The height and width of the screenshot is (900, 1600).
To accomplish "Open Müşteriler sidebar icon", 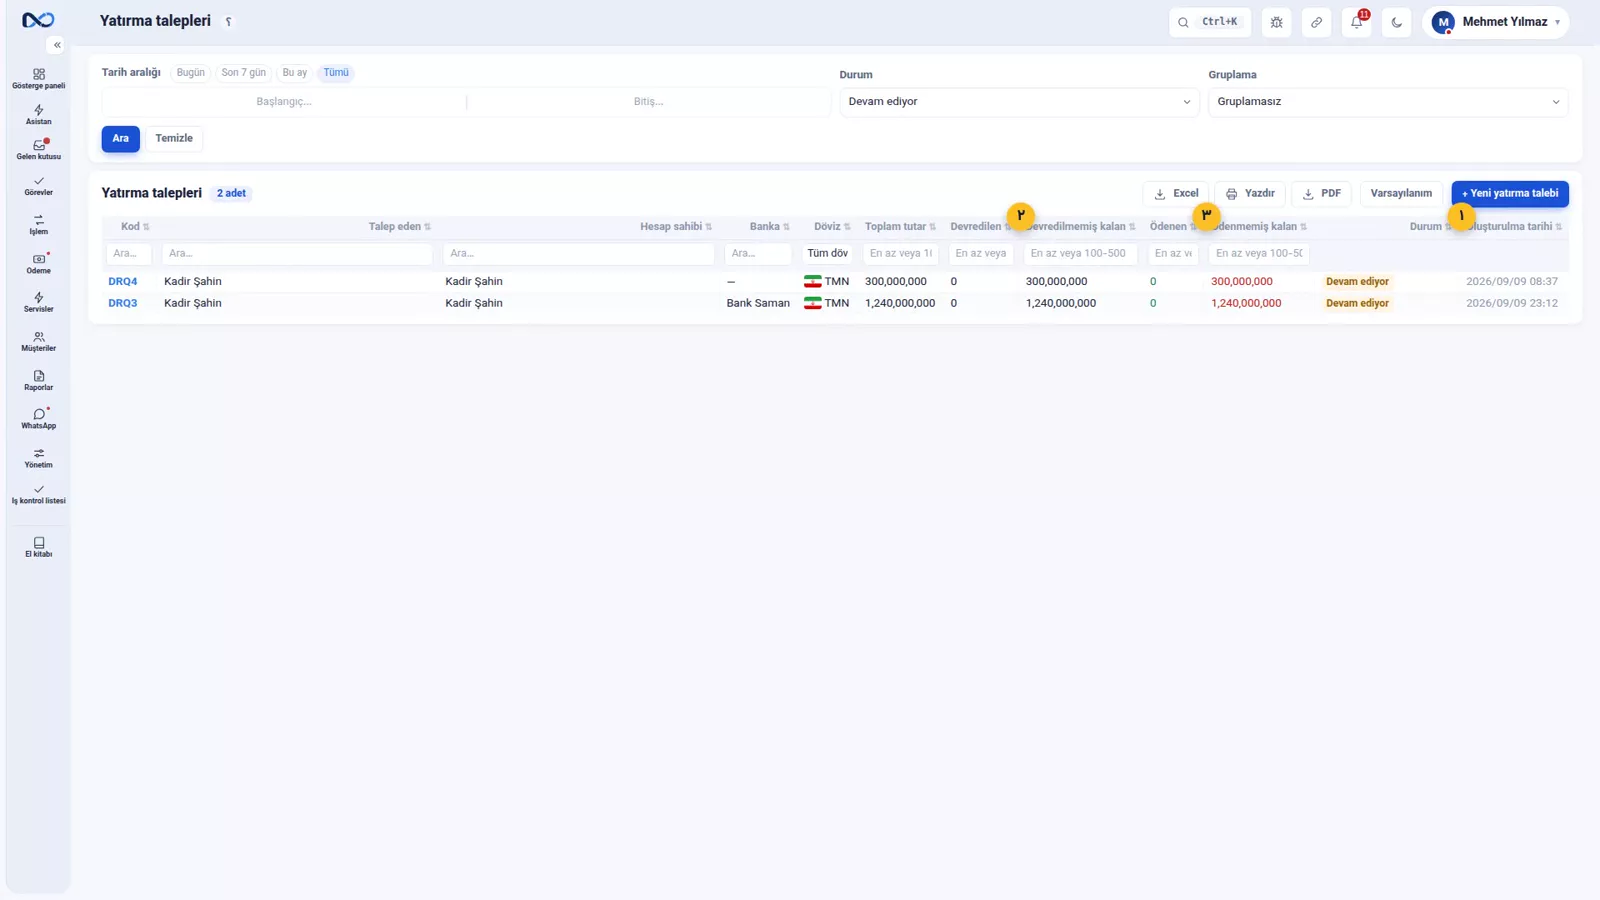I will 38,341.
